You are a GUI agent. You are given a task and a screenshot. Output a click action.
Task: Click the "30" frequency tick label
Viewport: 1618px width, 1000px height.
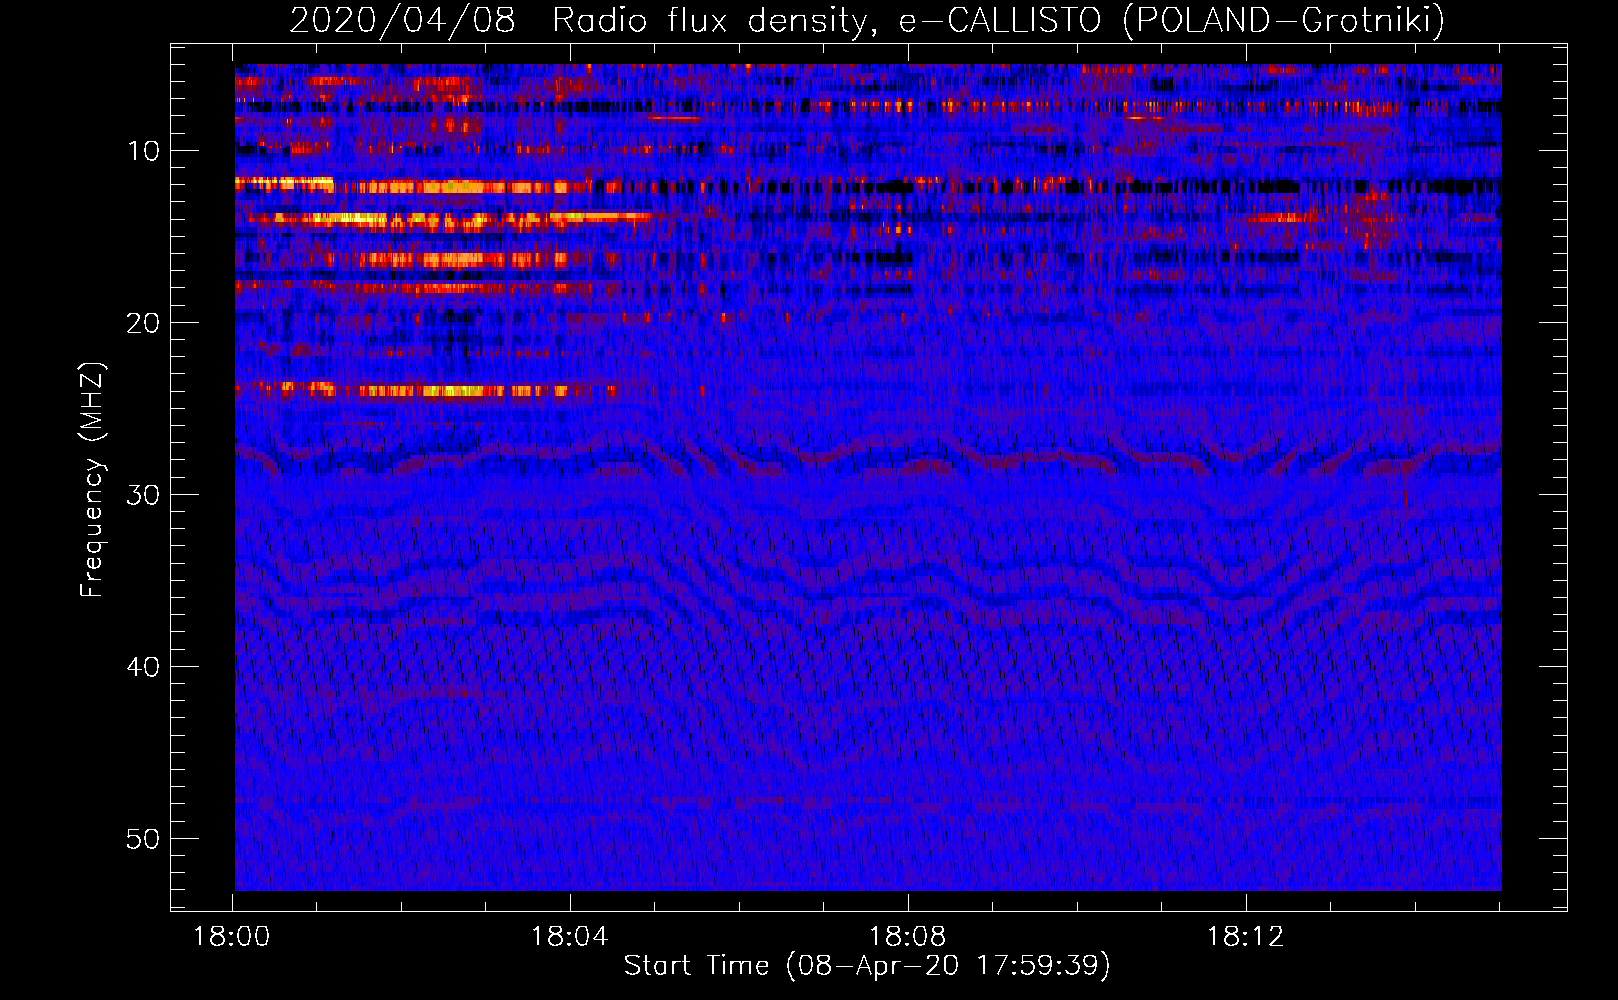tap(144, 495)
